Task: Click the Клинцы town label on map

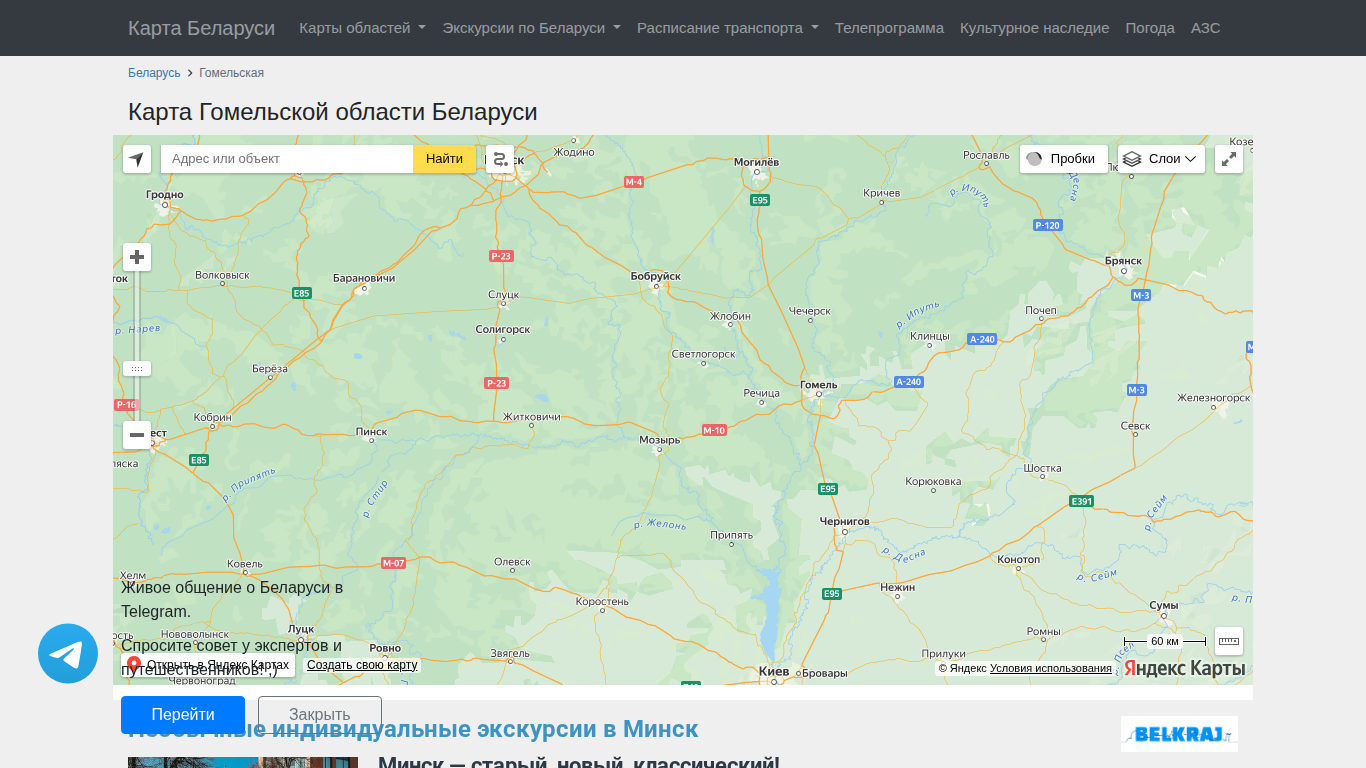Action: pyautogui.click(x=929, y=336)
